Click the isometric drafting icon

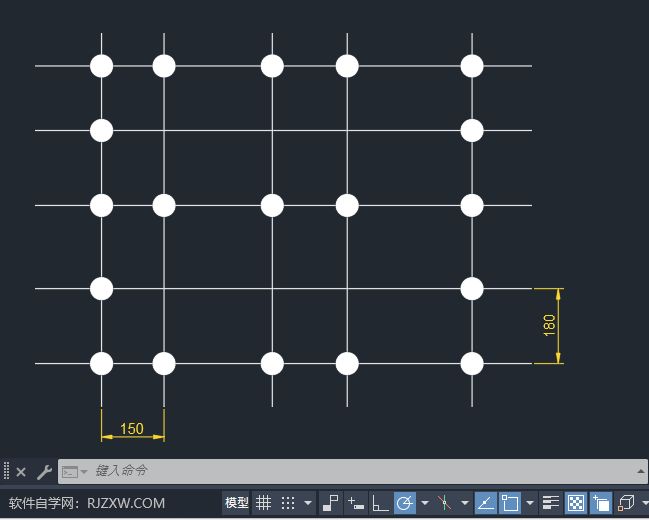tap(445, 502)
